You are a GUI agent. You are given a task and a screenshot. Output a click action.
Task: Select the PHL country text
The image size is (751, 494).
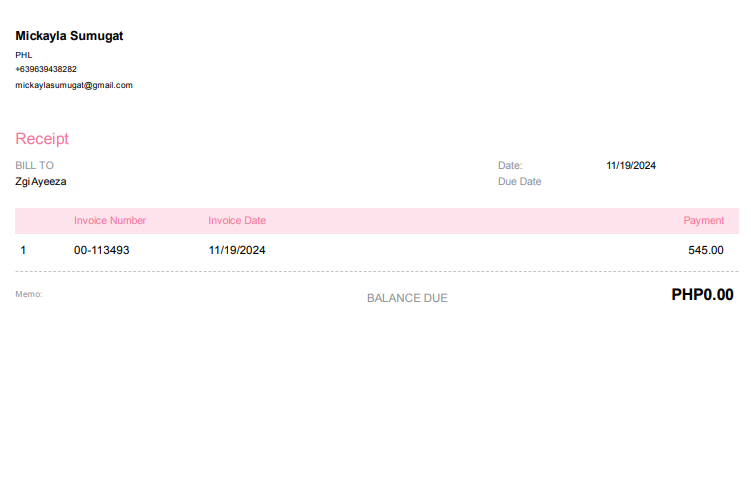[24, 54]
